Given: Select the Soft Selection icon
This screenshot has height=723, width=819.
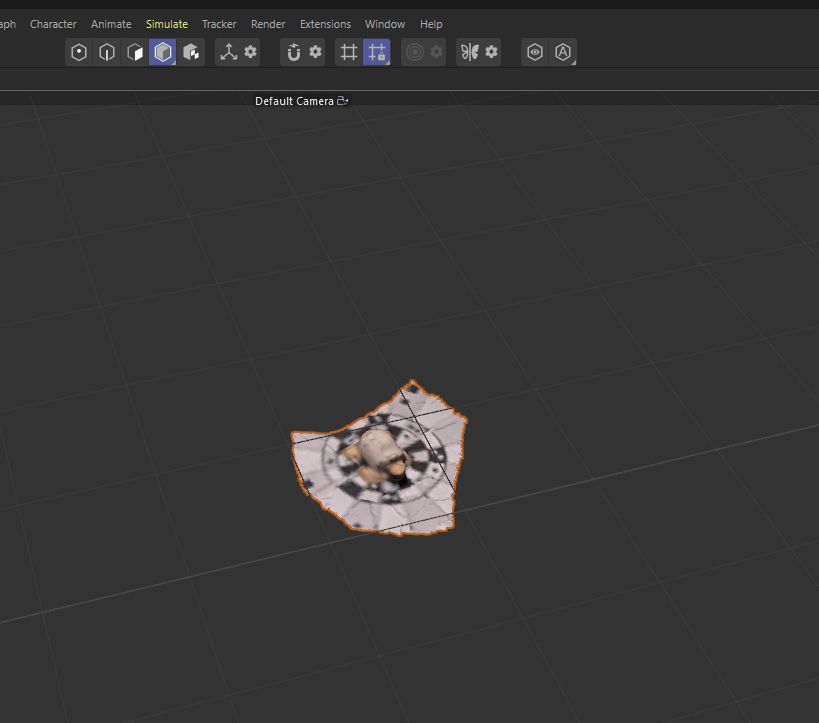Looking at the screenshot, I should coord(414,52).
